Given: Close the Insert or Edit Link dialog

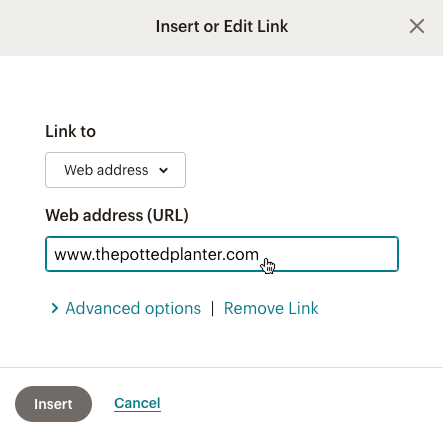Looking at the screenshot, I should 417,26.
